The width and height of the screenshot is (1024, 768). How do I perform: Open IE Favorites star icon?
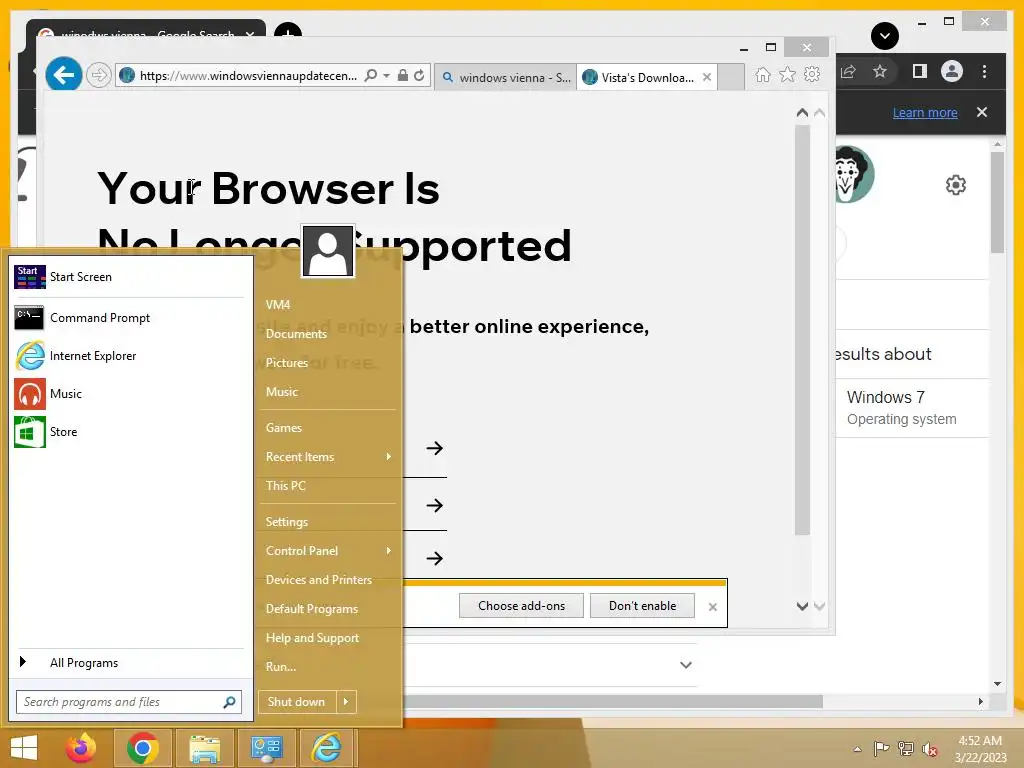click(x=788, y=74)
